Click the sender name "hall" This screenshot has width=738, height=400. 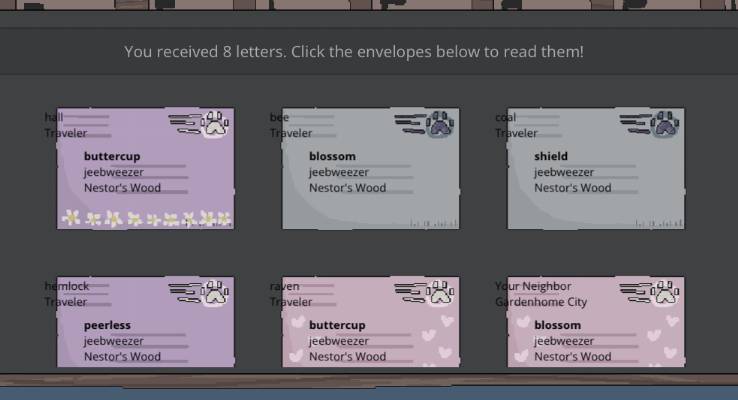53,117
